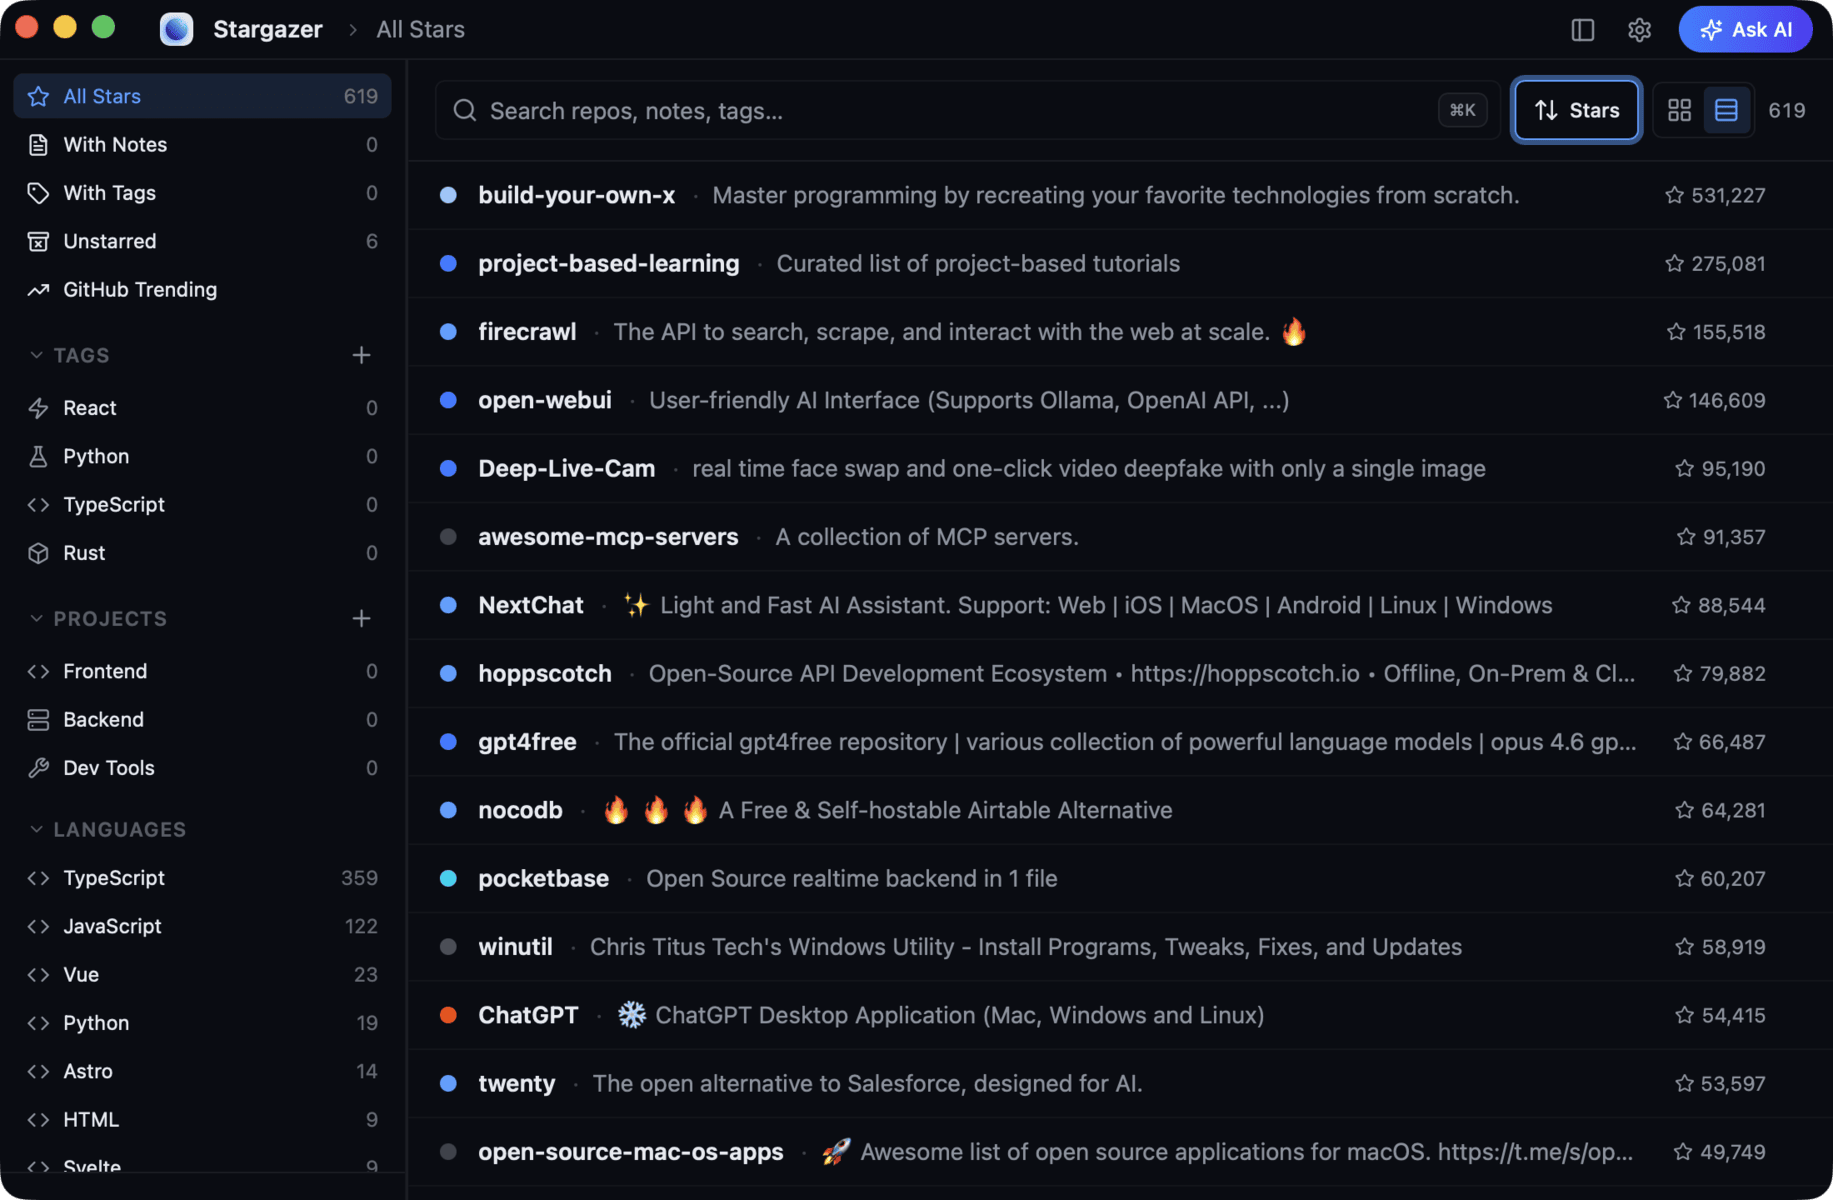Show Unstarred repositories
This screenshot has width=1833, height=1200.
pos(202,241)
